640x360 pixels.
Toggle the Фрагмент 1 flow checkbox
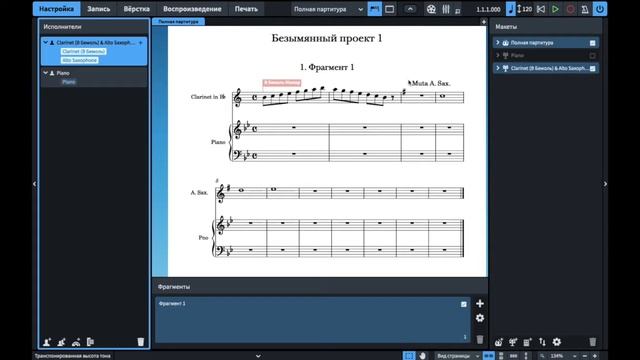pos(464,304)
